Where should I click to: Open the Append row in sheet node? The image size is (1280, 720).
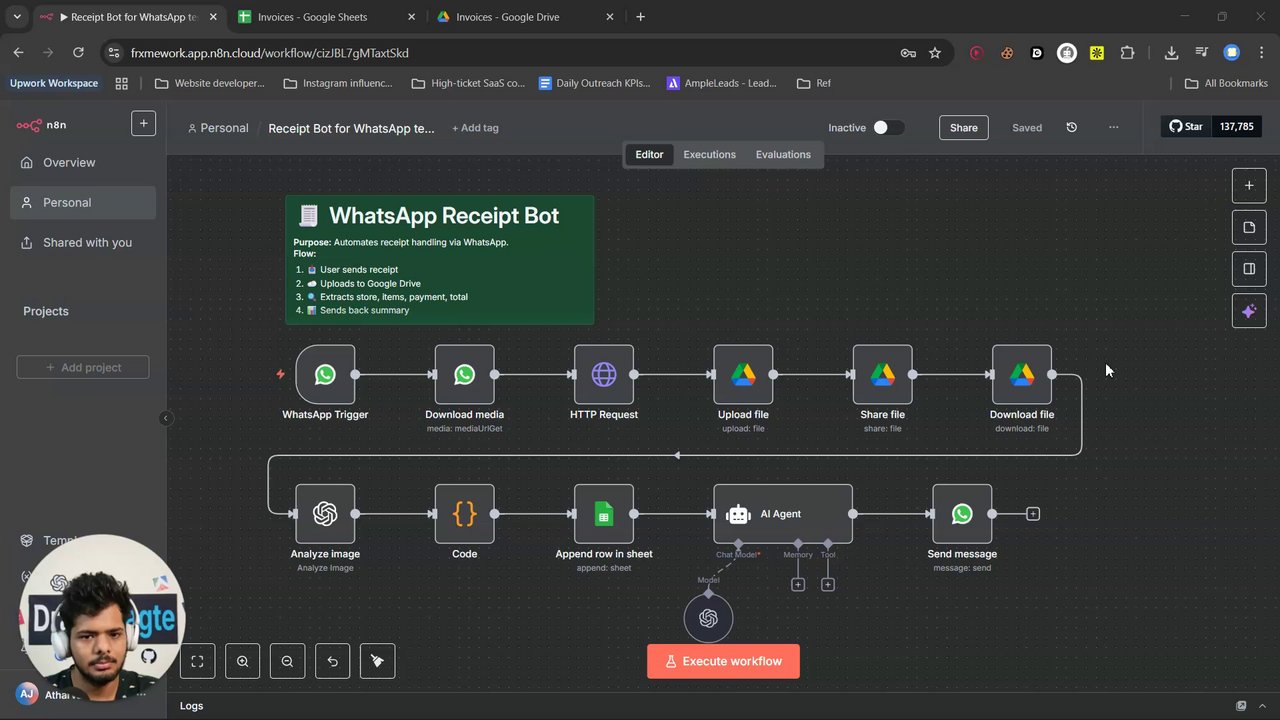click(604, 514)
